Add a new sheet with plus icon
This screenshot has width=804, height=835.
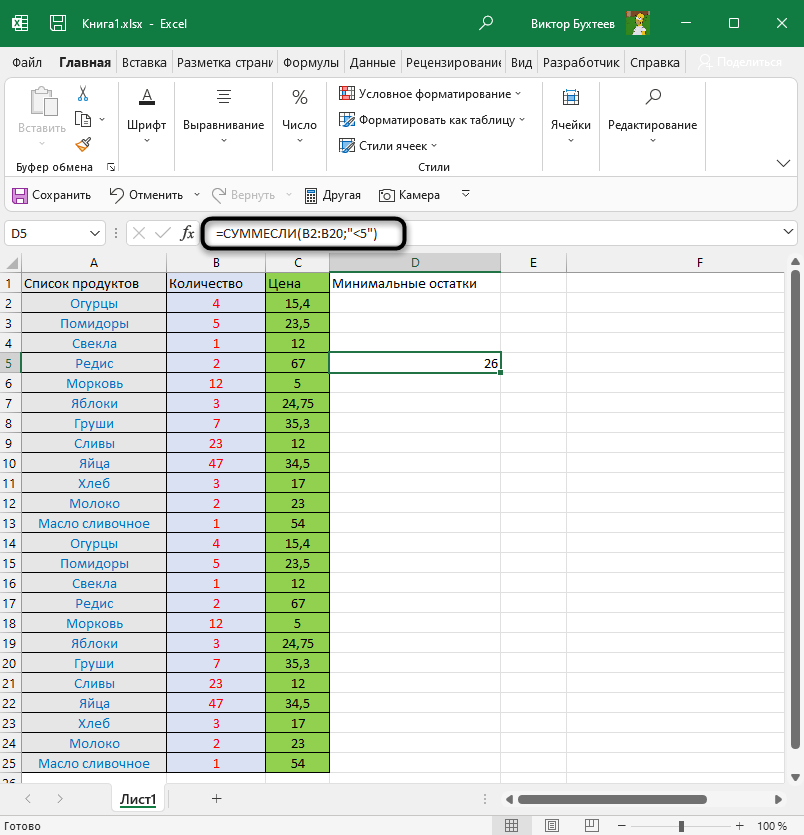[216, 798]
